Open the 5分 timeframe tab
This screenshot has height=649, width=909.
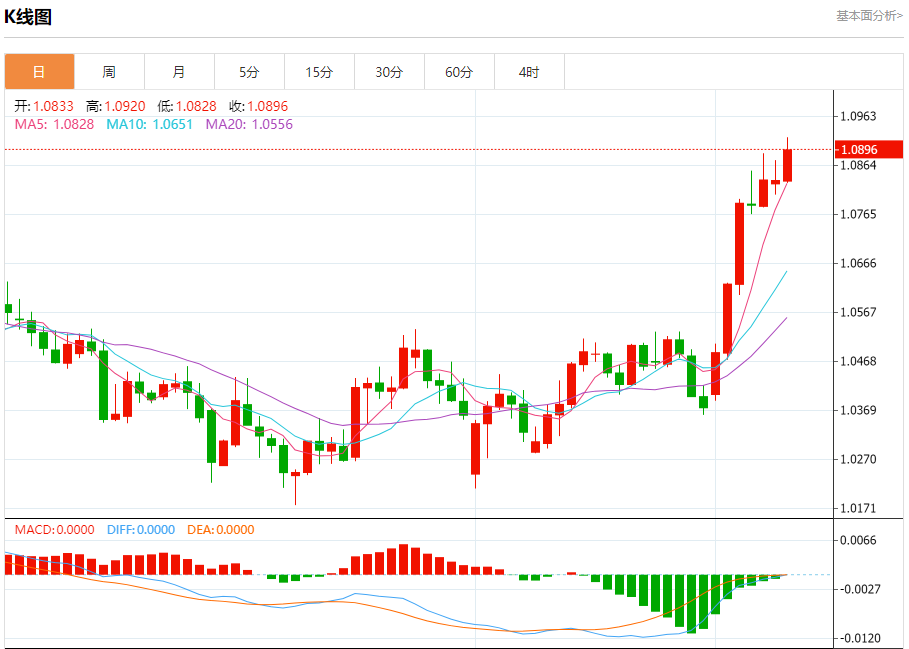249,72
